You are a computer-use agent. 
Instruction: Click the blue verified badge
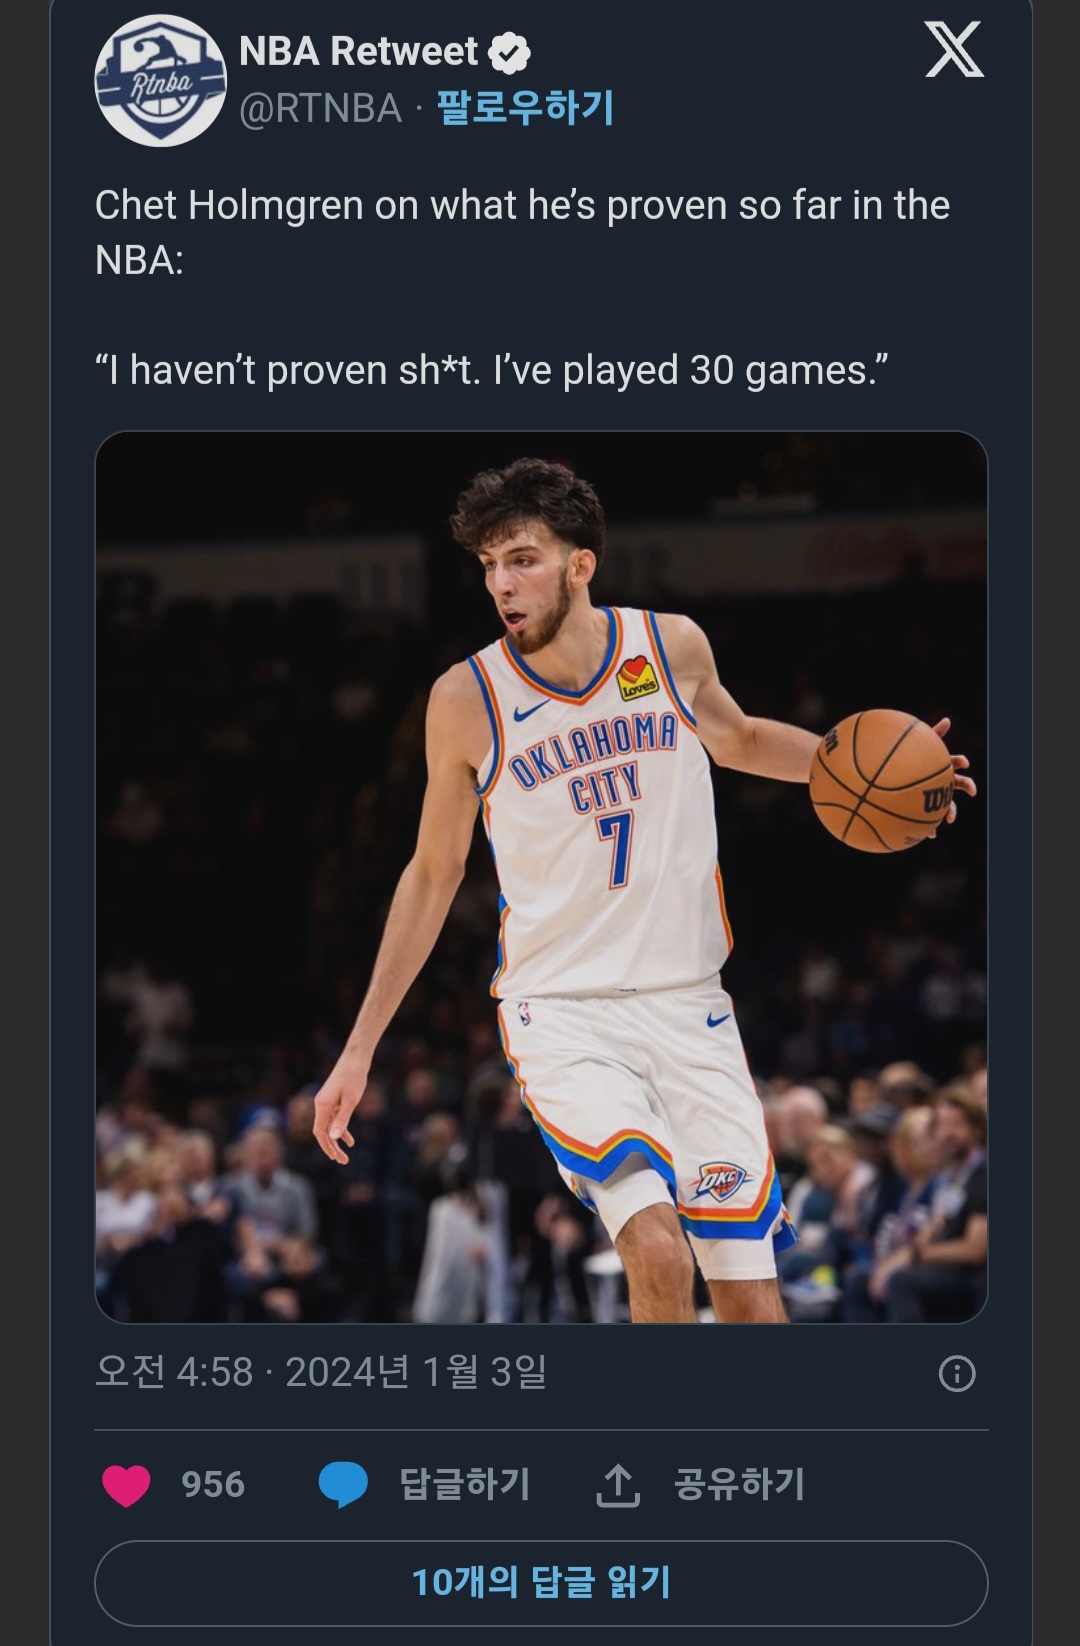click(510, 53)
